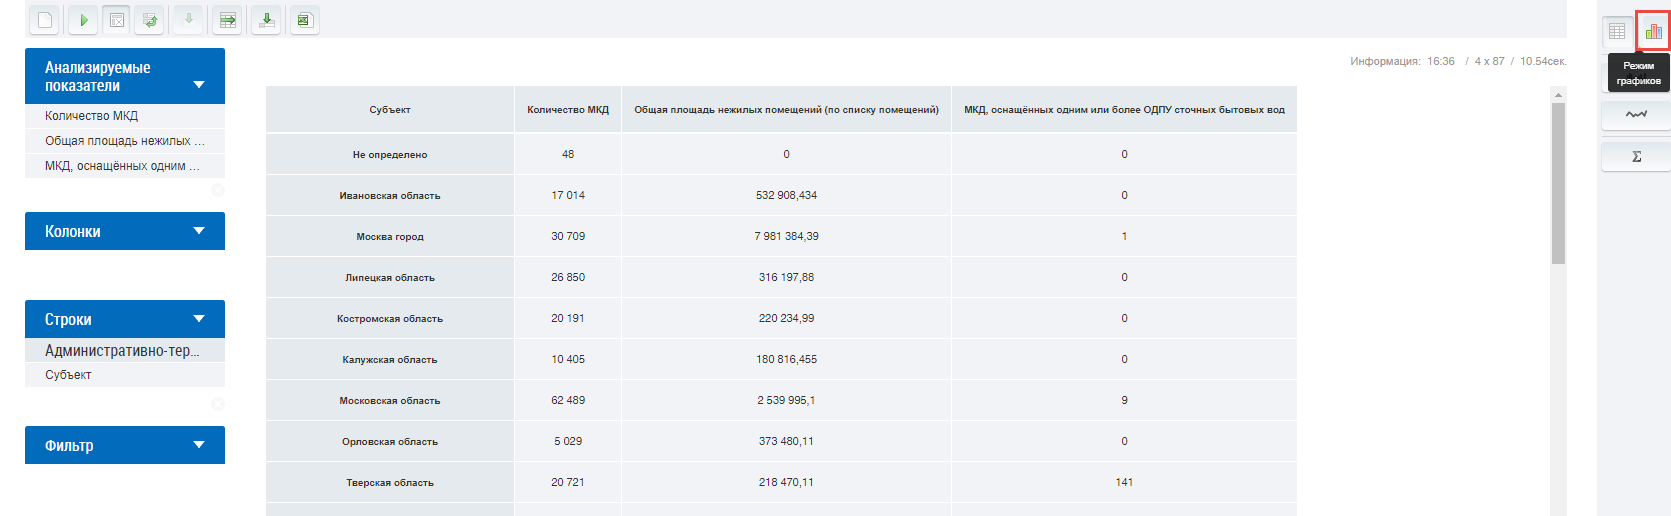Click МКД, оснащённых ОДПУ column header
The width and height of the screenshot is (1671, 516).
click(1124, 109)
